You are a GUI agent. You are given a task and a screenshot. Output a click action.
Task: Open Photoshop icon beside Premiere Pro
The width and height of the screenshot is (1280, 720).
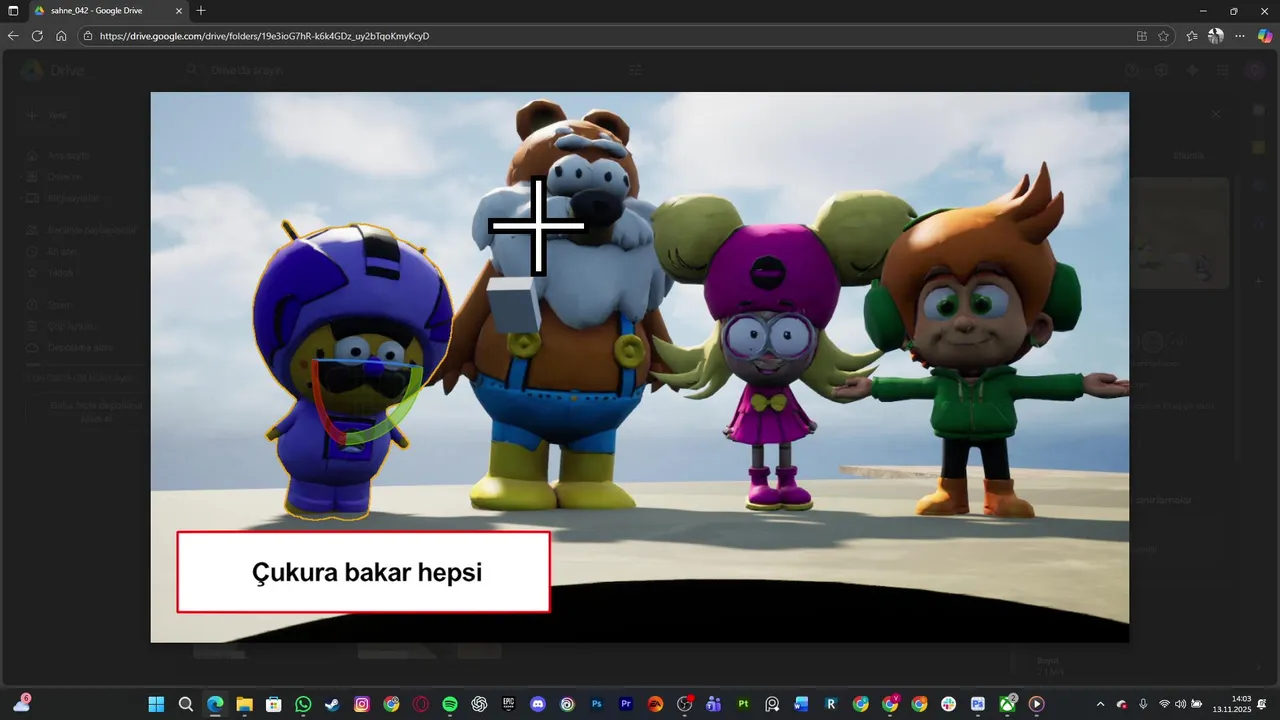597,704
